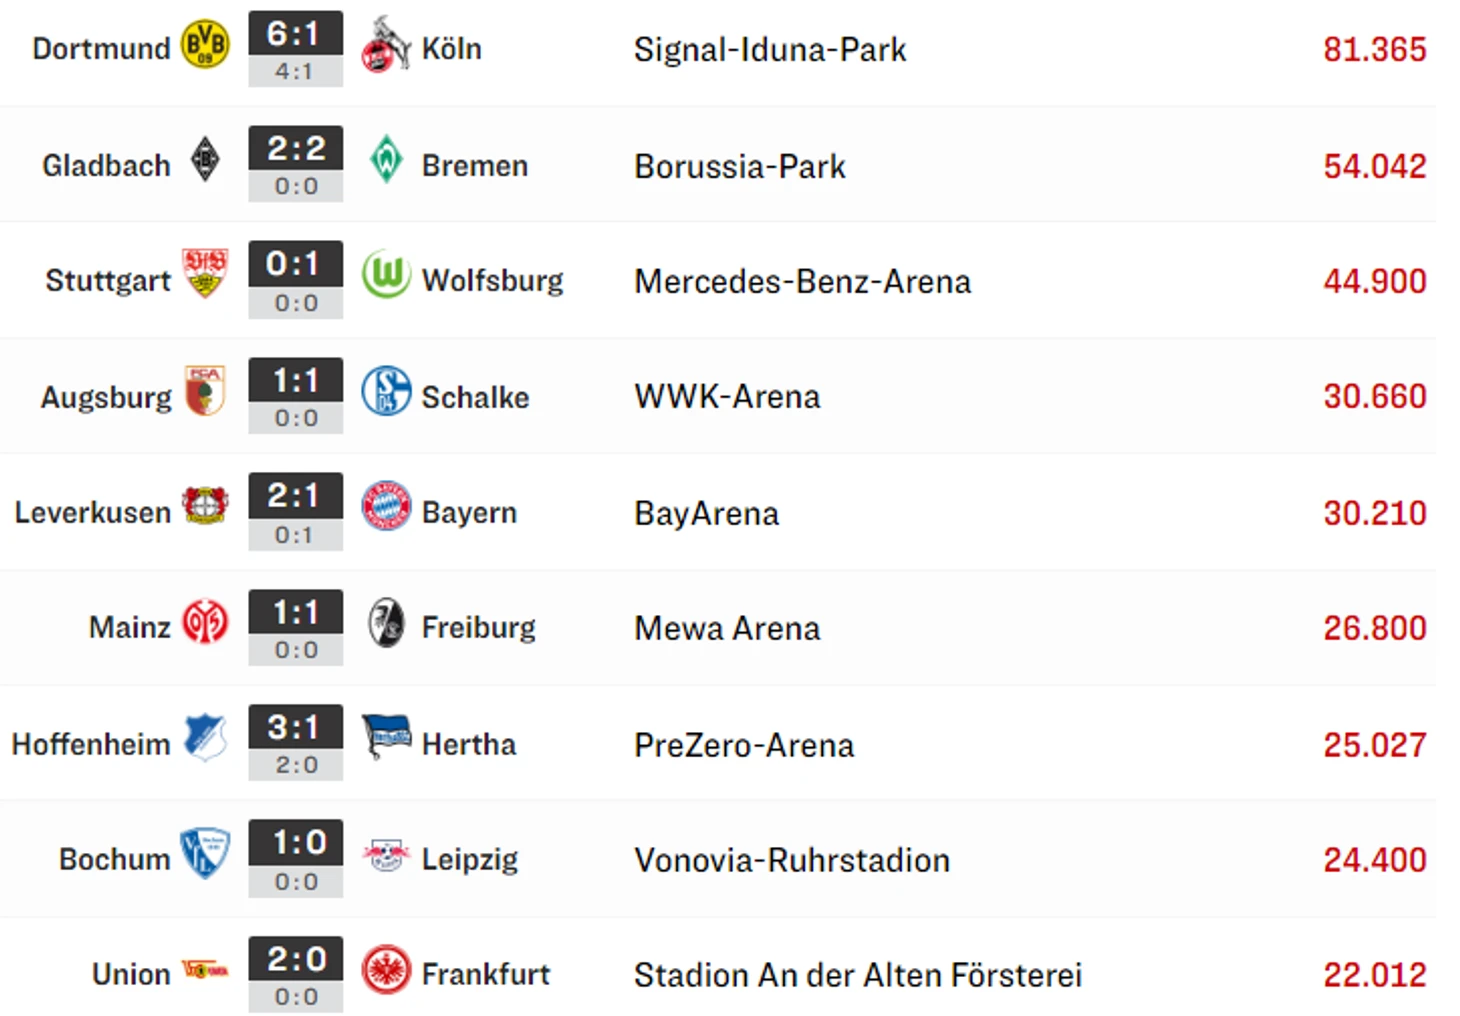
Task: Click the 81.365 attendance figure
Action: pos(1374,50)
